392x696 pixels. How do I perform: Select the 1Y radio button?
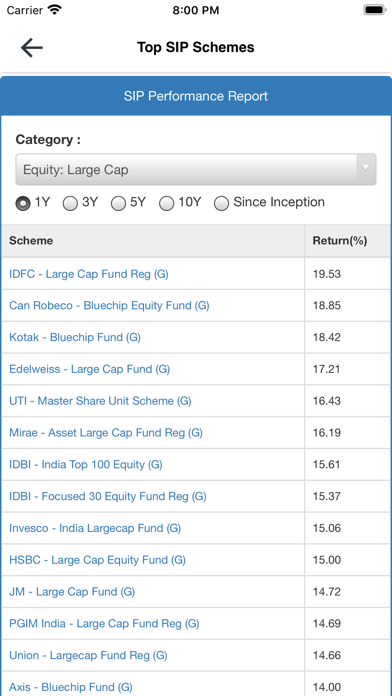coord(23,204)
